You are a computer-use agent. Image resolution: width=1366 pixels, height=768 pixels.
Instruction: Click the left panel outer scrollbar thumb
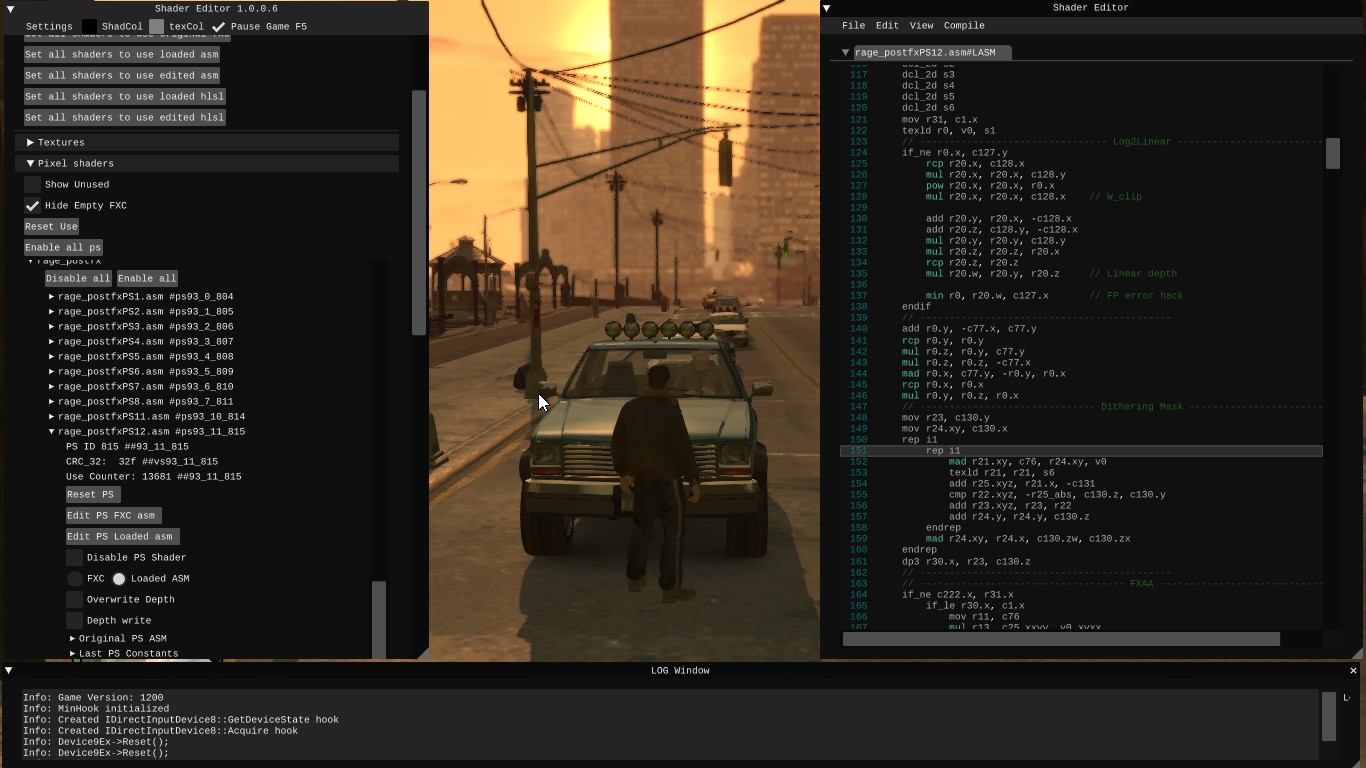click(x=419, y=212)
